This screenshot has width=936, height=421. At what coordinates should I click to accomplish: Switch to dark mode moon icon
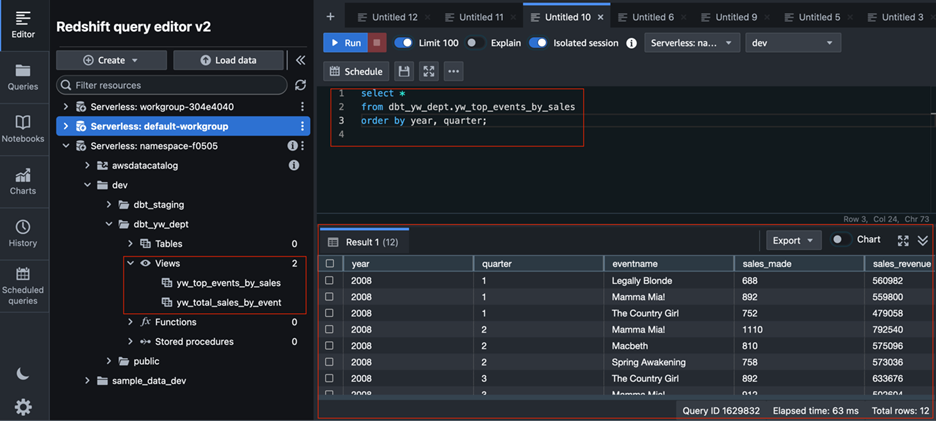[23, 373]
